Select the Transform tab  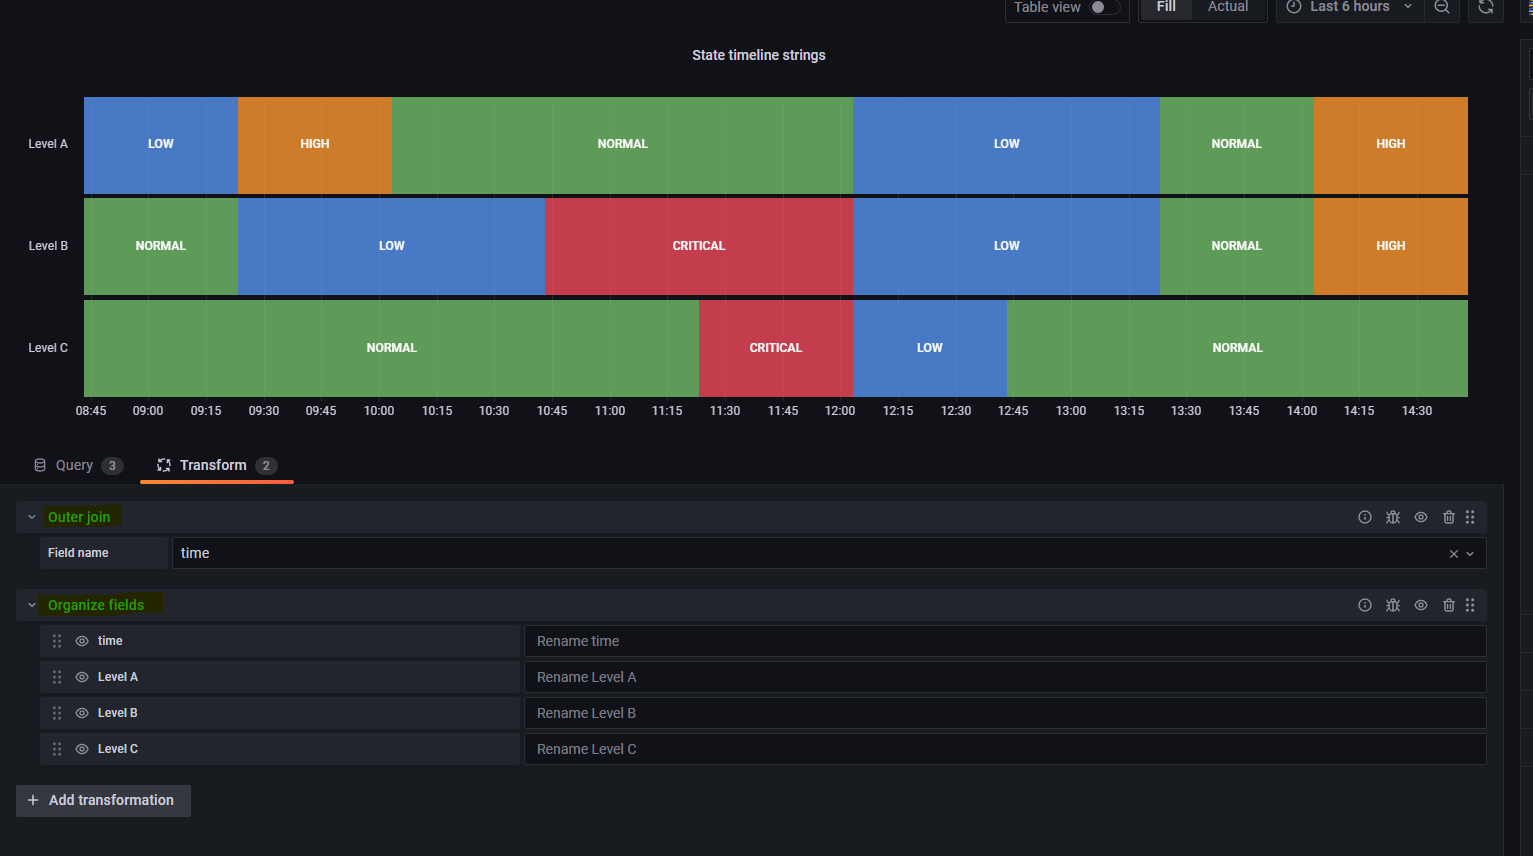[x=213, y=464]
